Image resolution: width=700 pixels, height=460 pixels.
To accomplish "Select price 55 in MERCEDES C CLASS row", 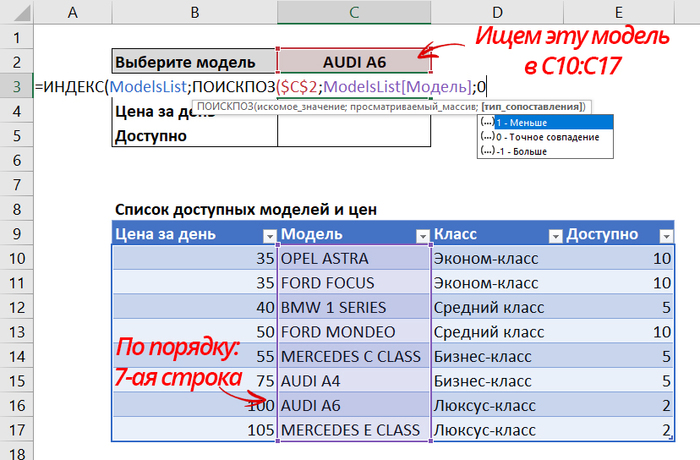I will click(x=195, y=356).
